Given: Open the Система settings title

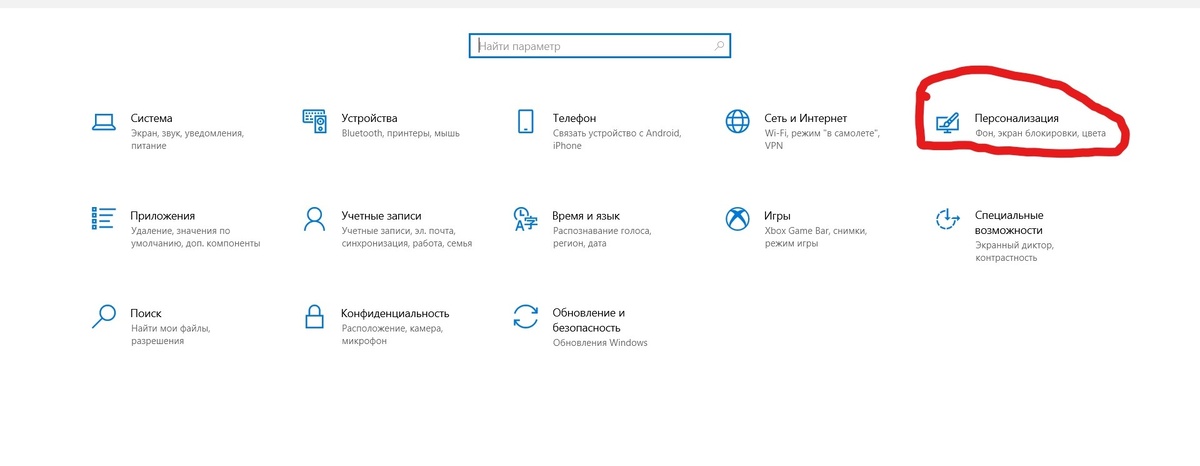Looking at the screenshot, I should [152, 118].
